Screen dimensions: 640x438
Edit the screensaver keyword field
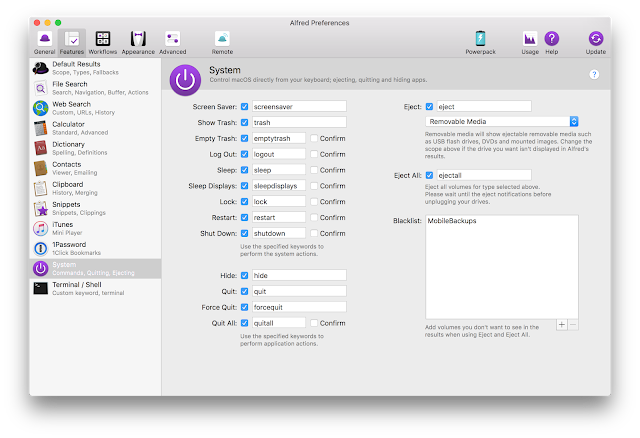299,107
